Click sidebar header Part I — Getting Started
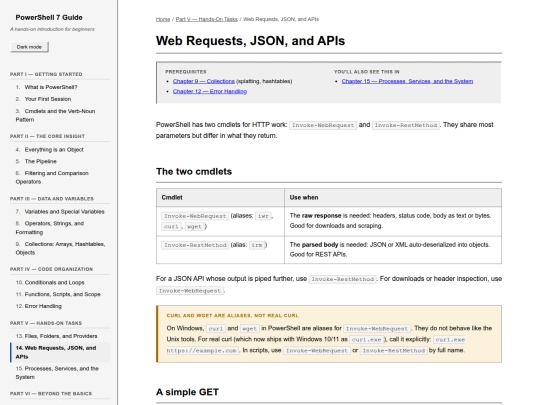Image resolution: width=540 pixels, height=405 pixels. [x=46, y=74]
